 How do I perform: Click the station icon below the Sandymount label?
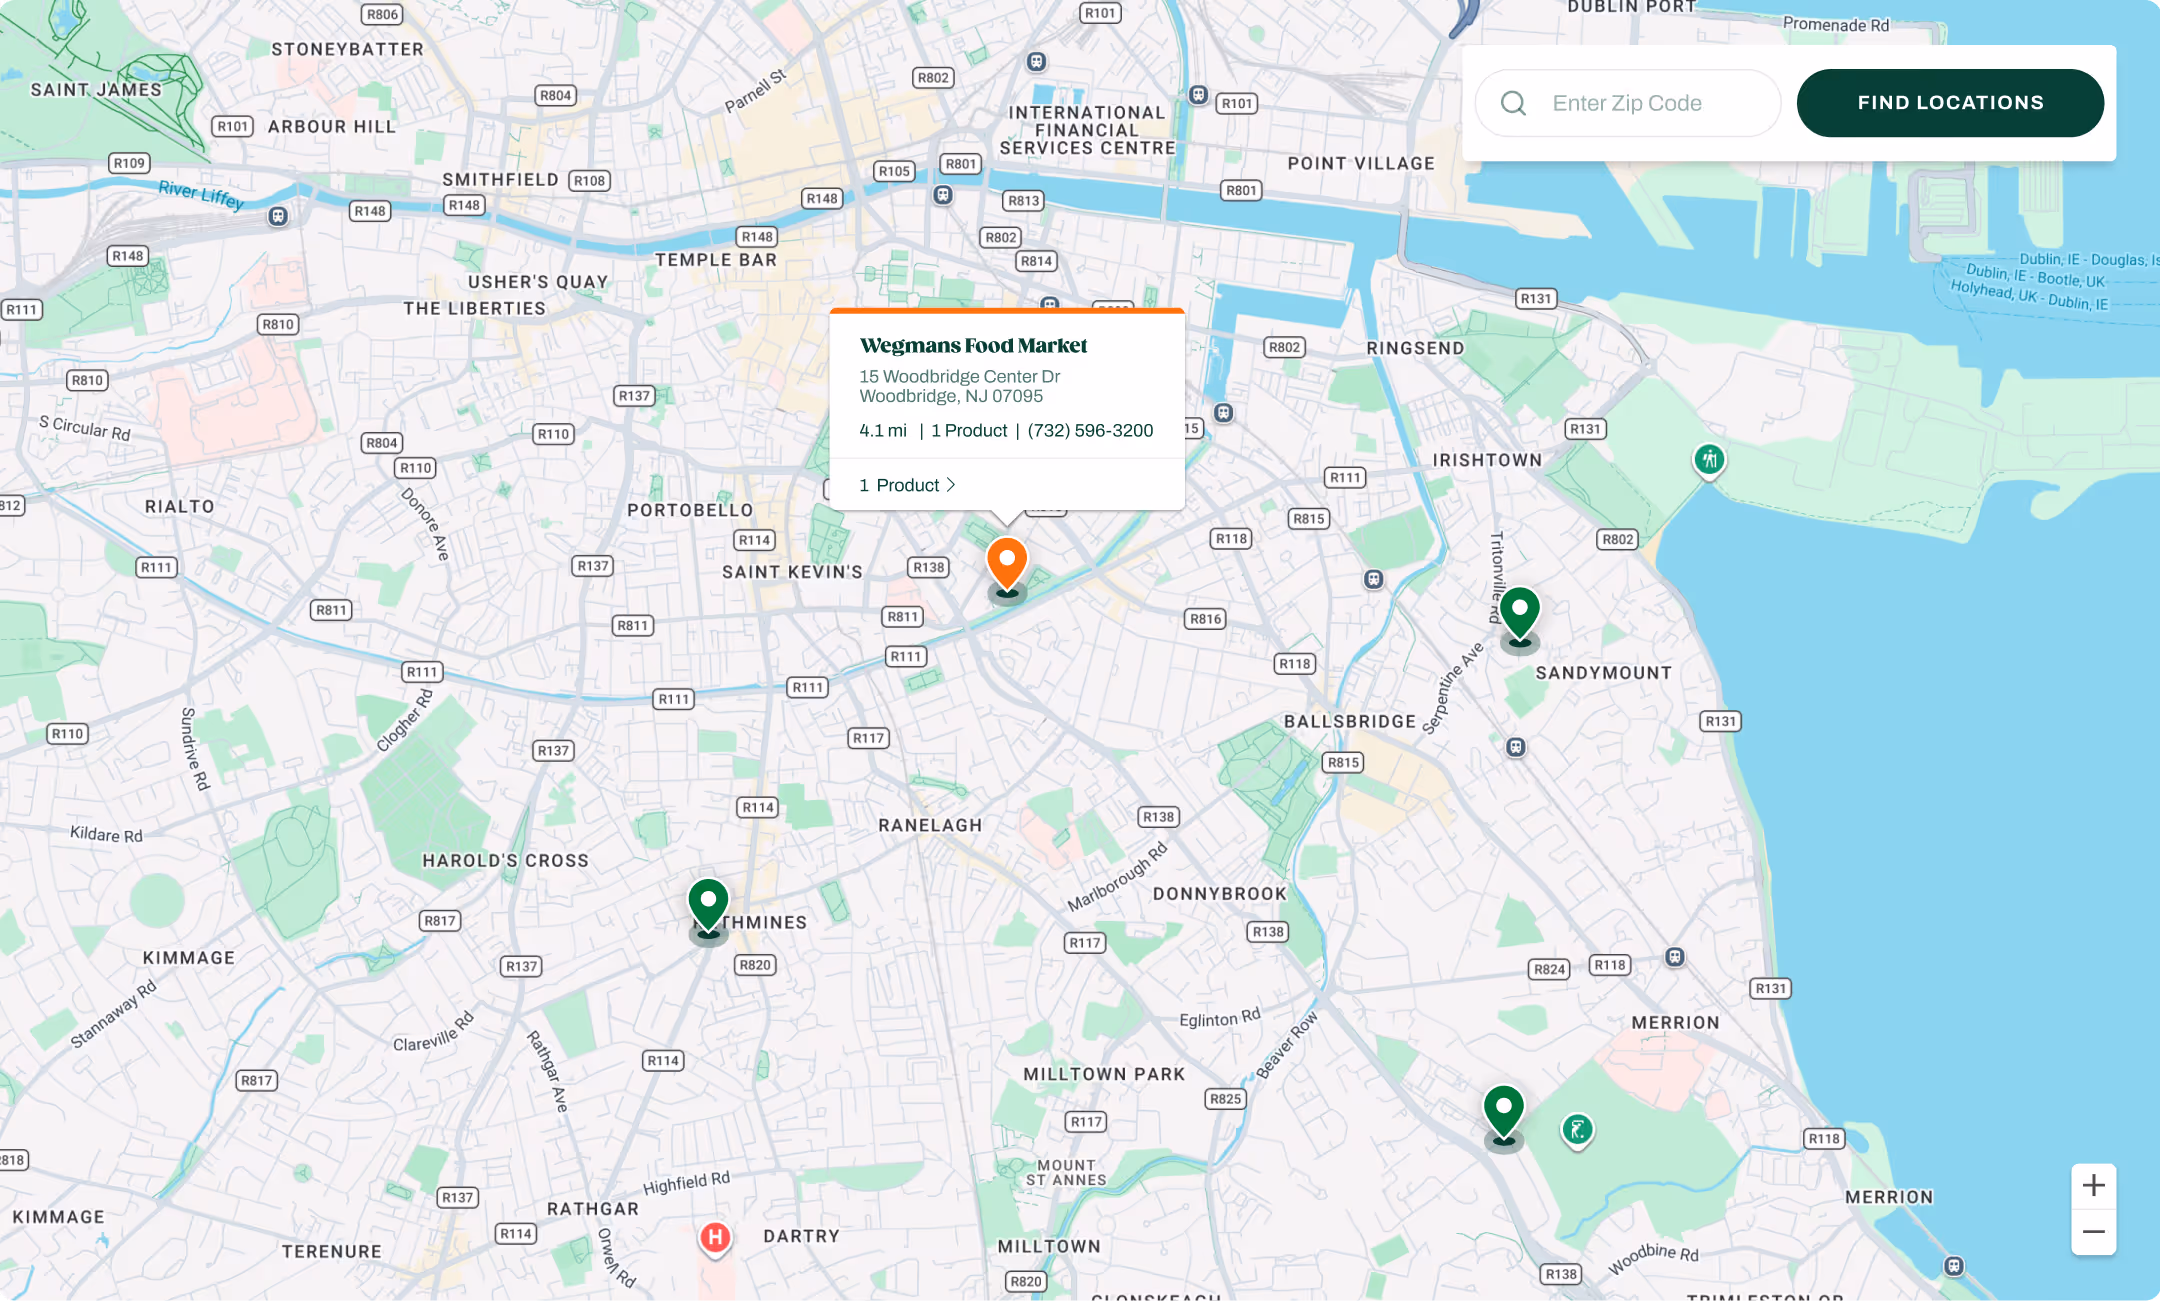[x=1516, y=747]
